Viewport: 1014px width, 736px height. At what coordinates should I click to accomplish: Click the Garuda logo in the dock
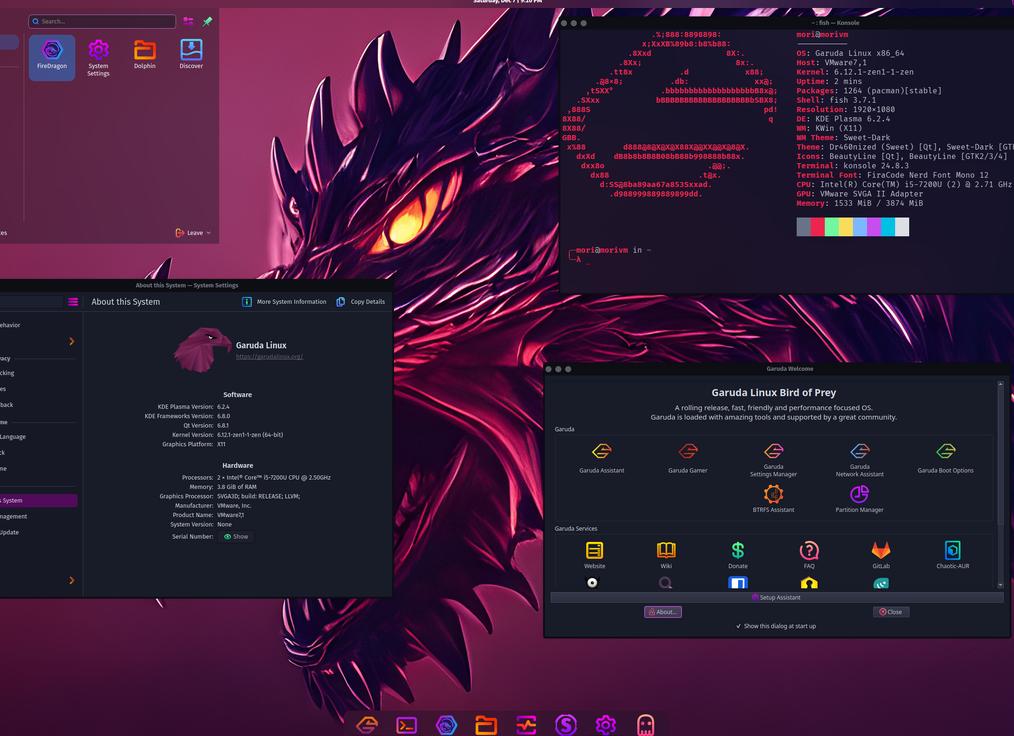coord(367,724)
